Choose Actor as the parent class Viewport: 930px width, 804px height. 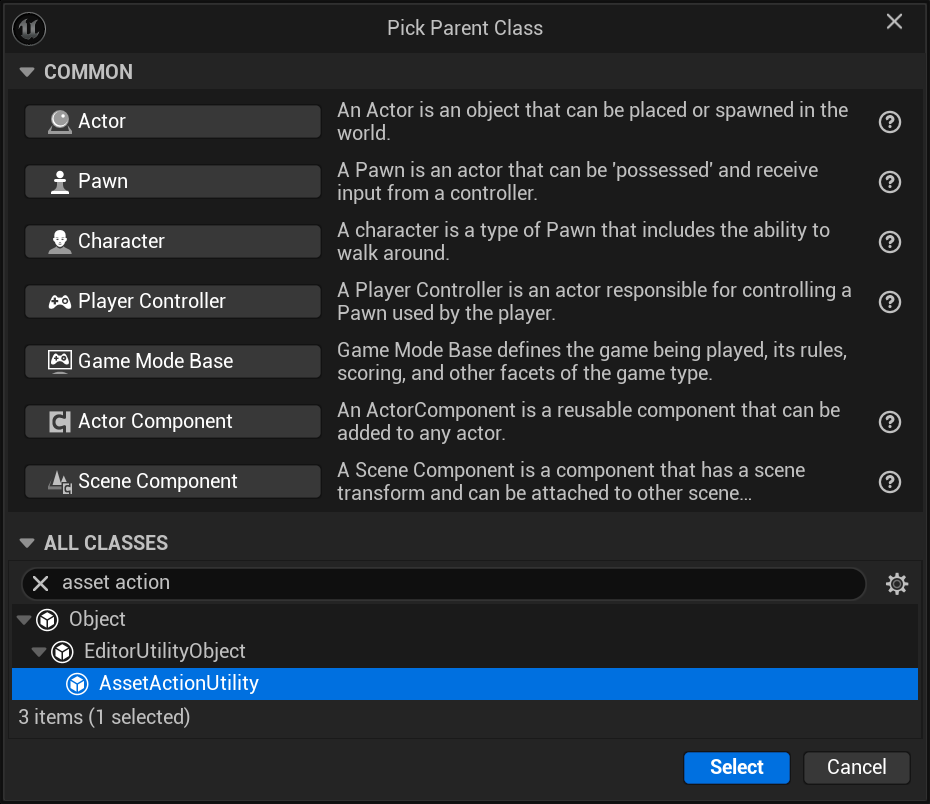[x=172, y=121]
